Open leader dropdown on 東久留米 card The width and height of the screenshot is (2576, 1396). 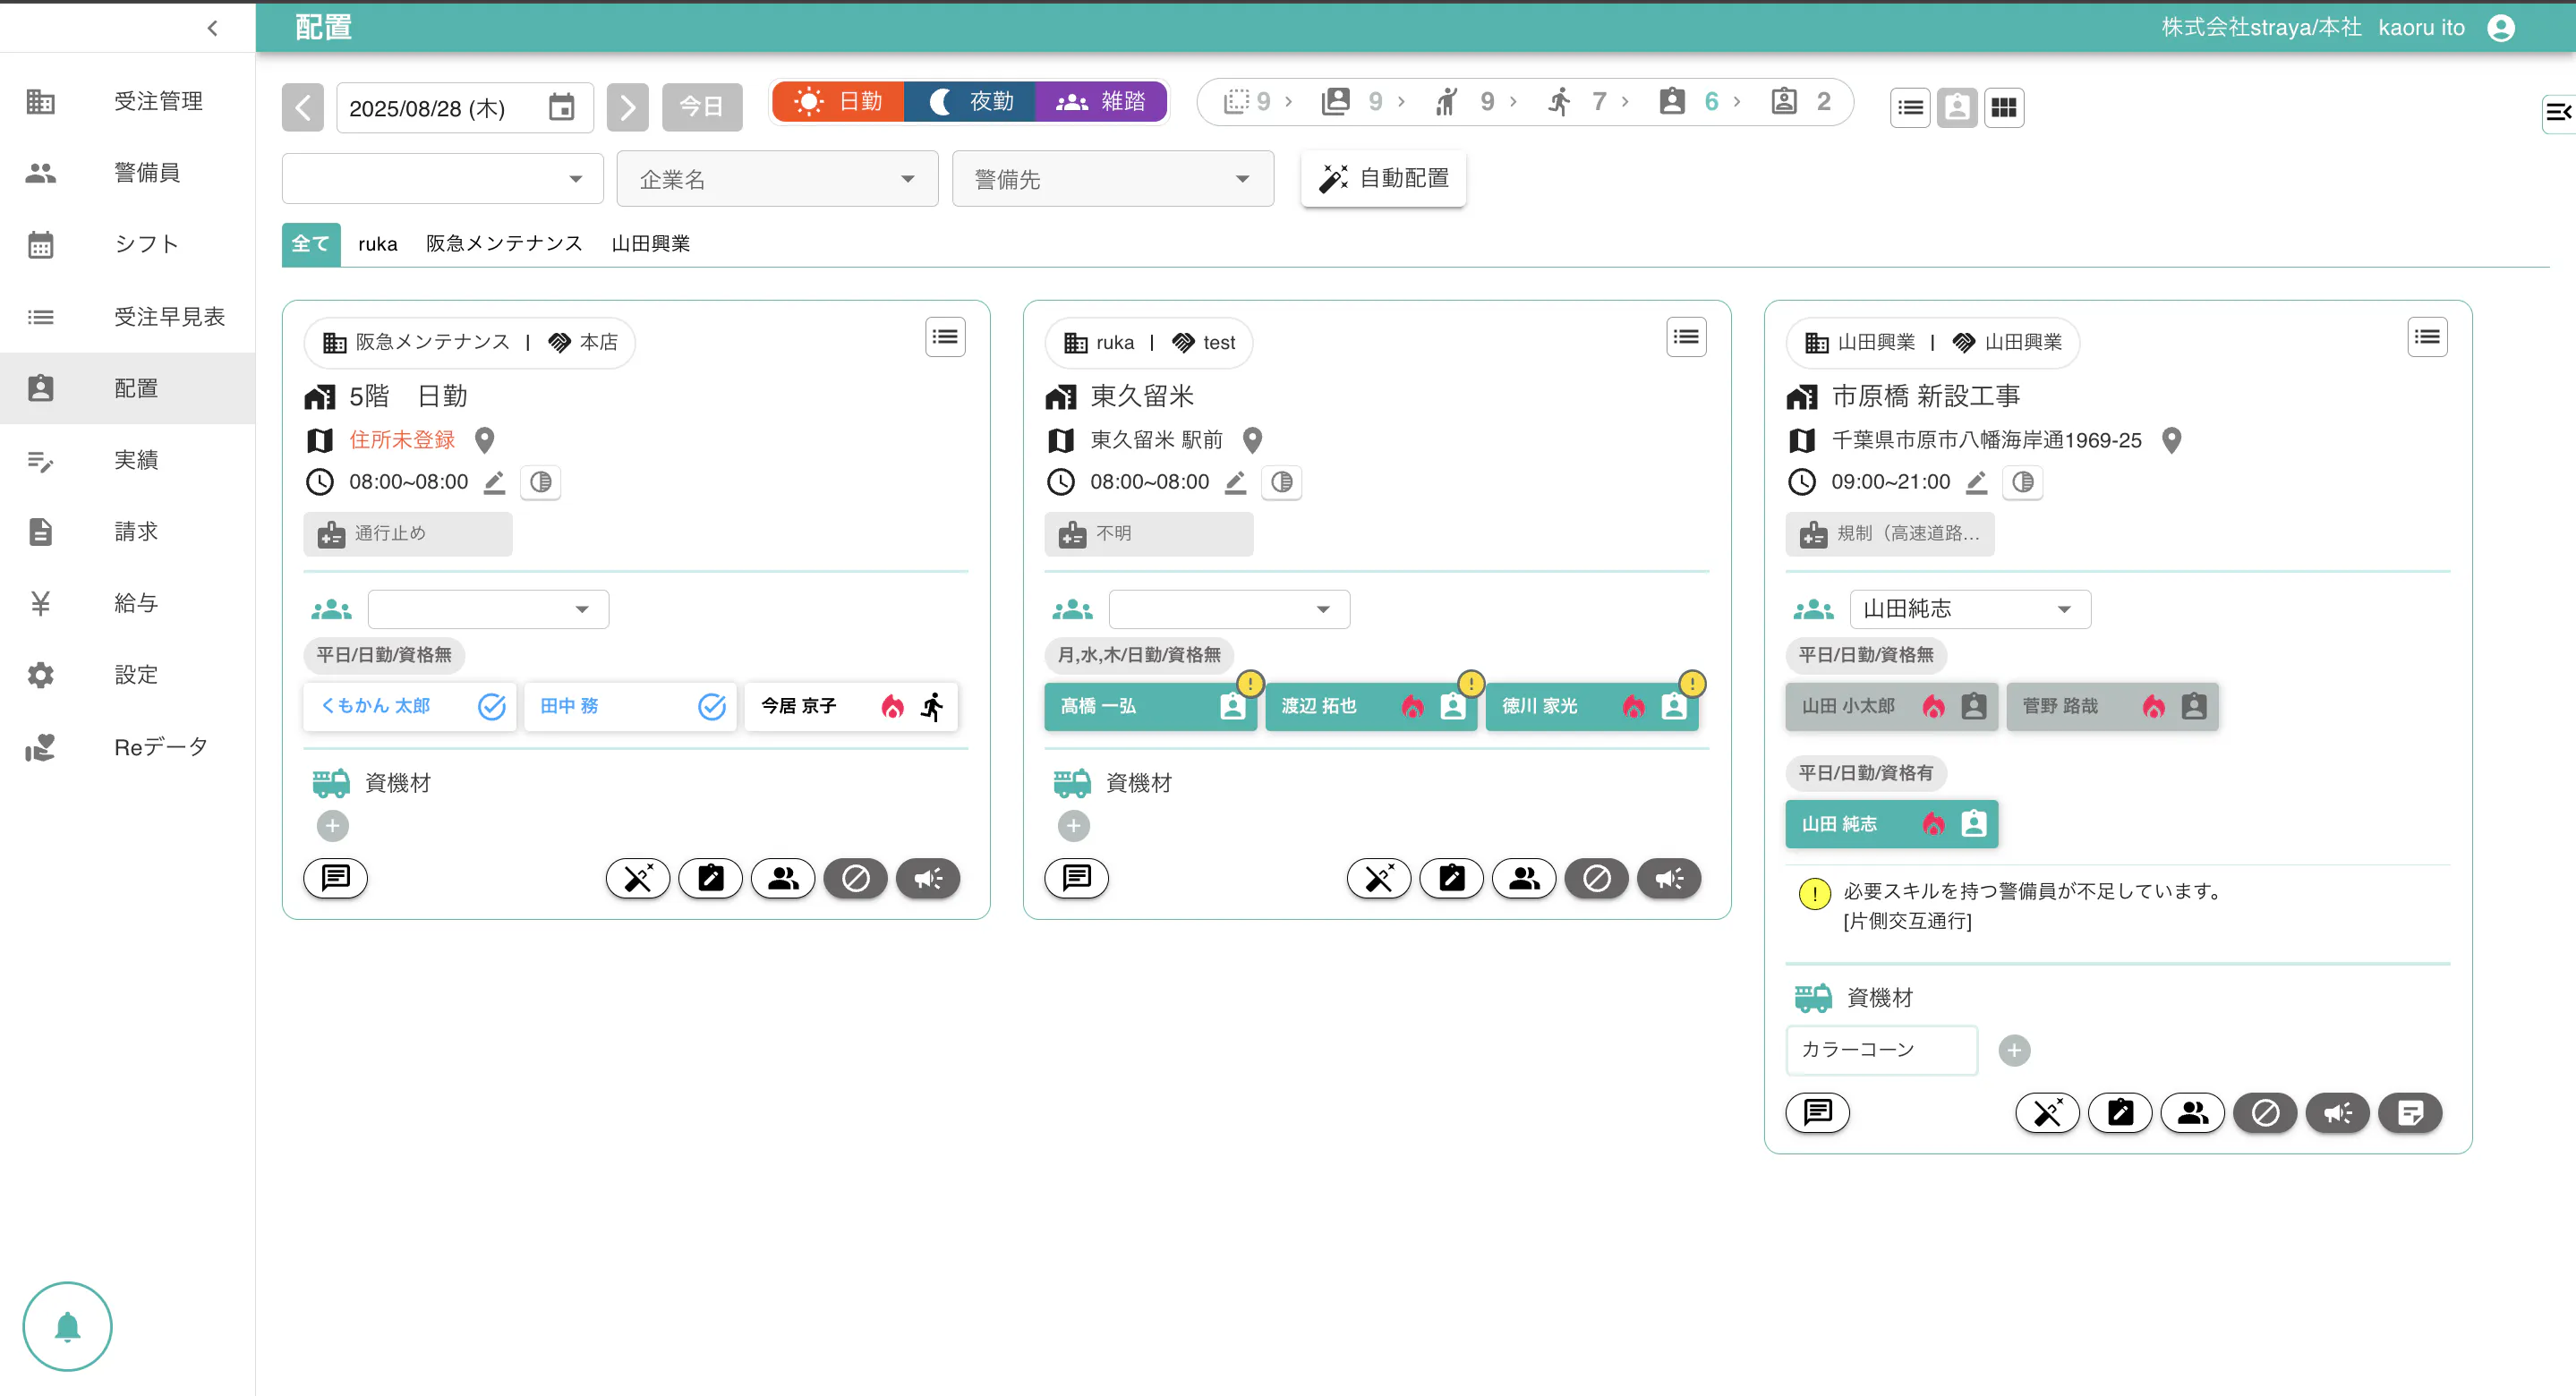click(x=1229, y=609)
